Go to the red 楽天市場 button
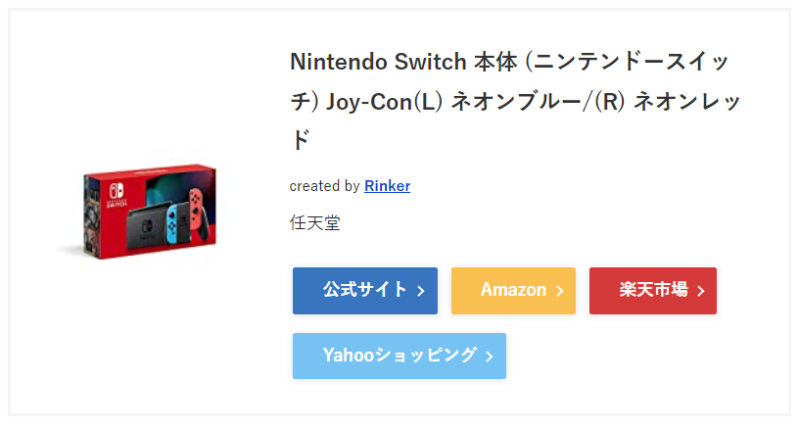 click(x=653, y=291)
